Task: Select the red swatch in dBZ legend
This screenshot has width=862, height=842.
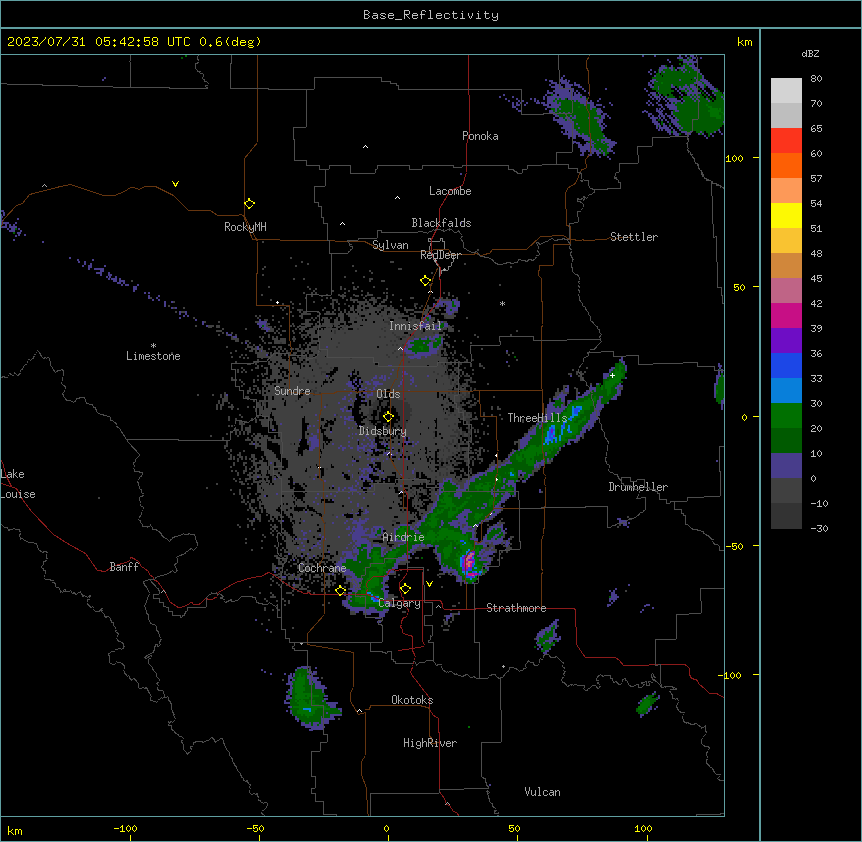Action: [x=786, y=141]
